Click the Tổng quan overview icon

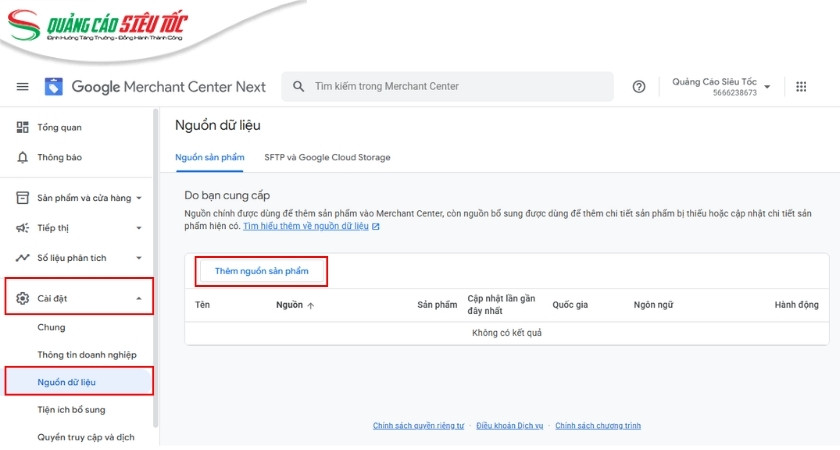click(22, 127)
